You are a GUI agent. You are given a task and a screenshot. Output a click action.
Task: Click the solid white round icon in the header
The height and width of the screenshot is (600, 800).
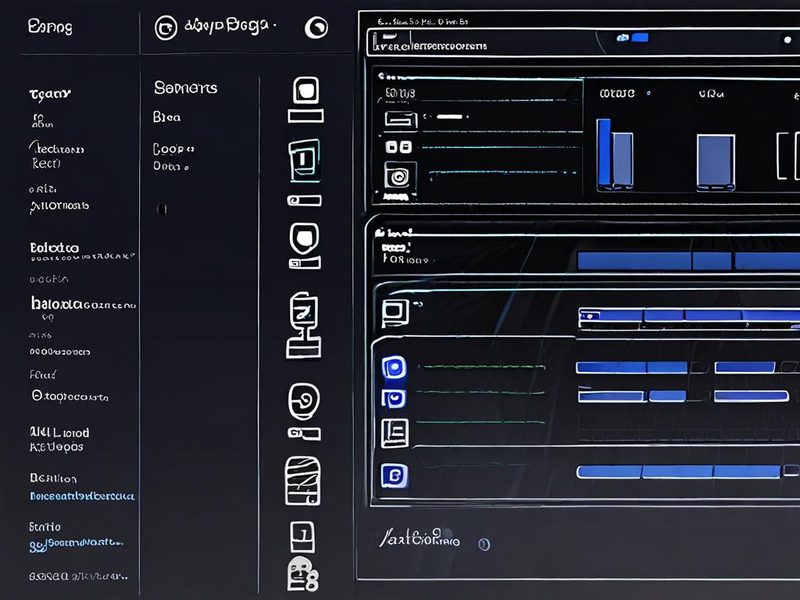[316, 28]
